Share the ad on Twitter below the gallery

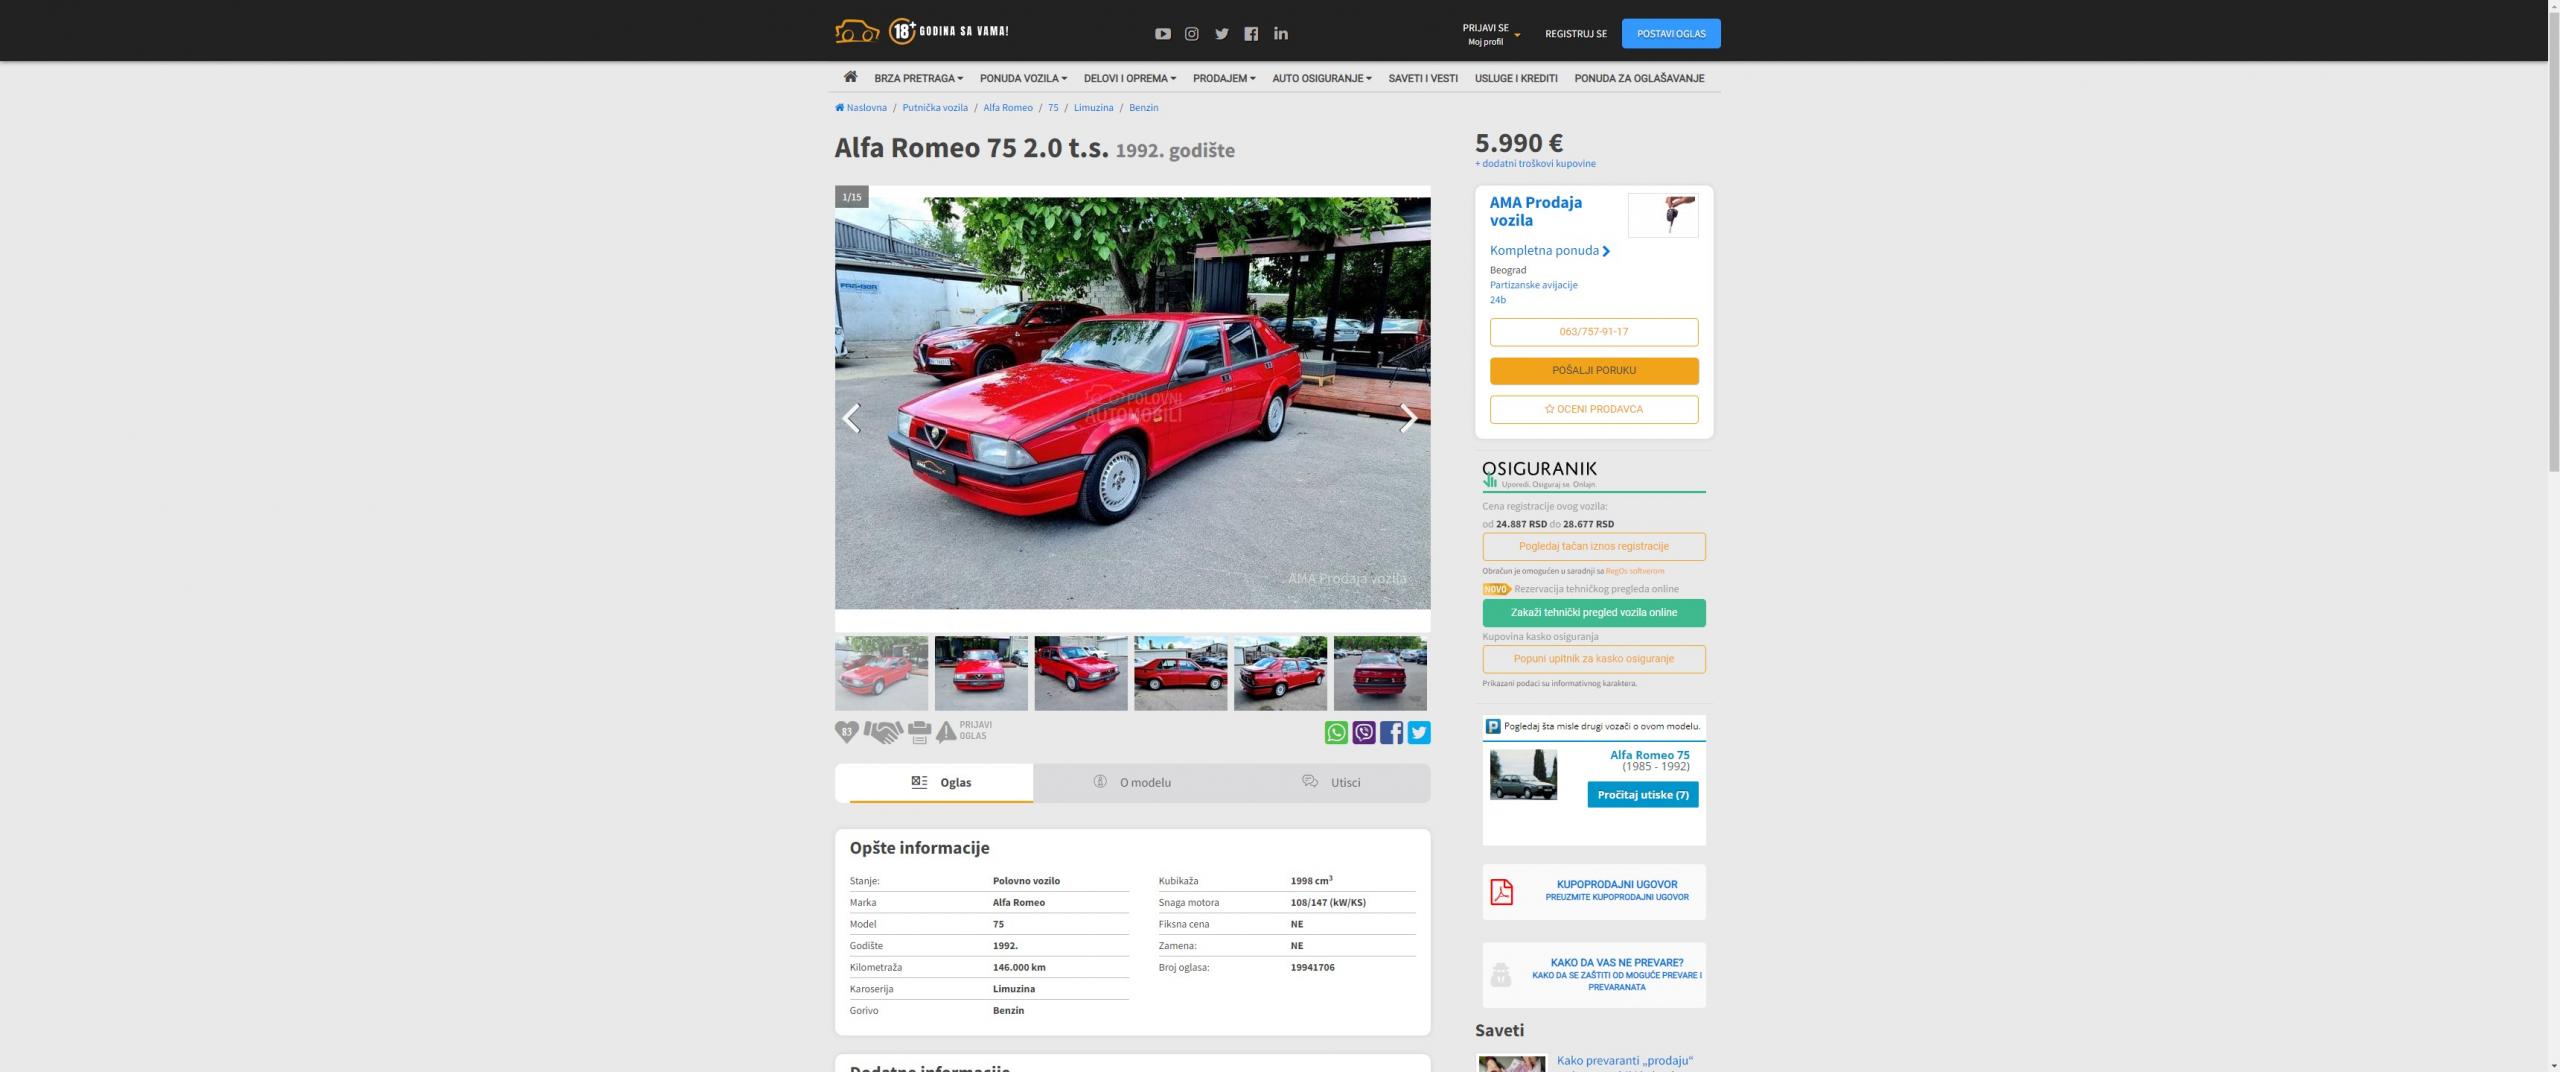1419,732
